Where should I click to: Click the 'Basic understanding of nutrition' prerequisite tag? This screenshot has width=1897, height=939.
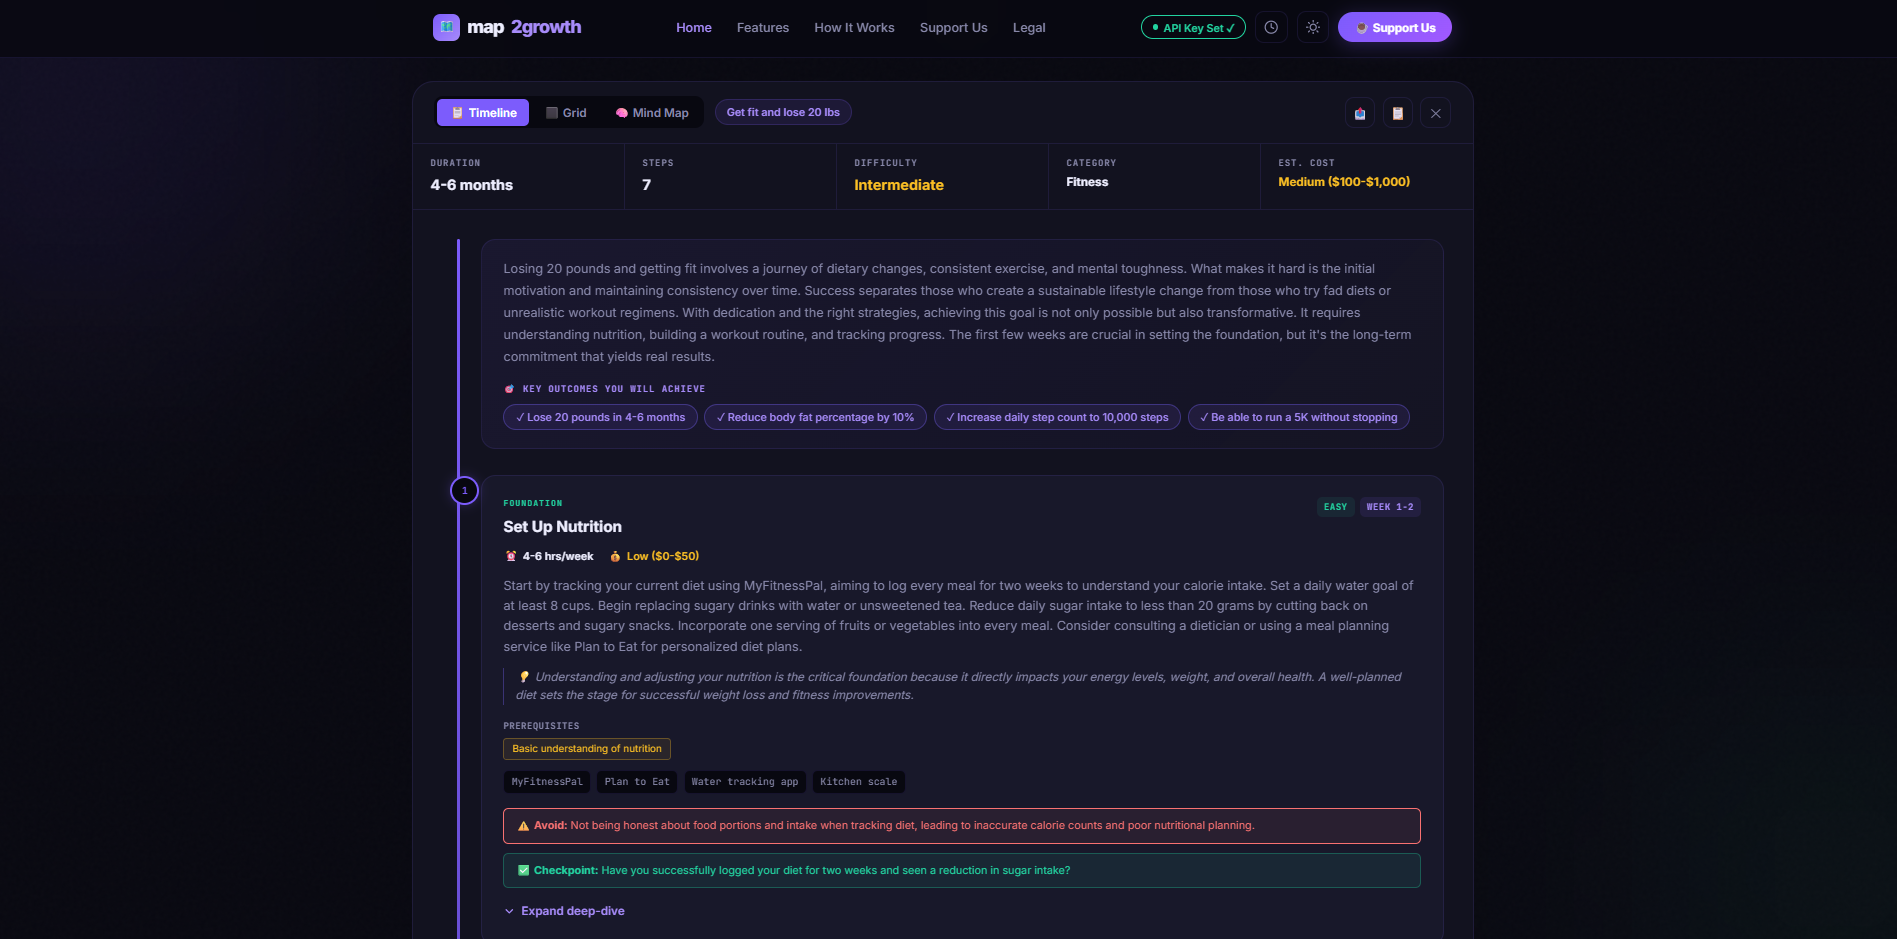587,749
